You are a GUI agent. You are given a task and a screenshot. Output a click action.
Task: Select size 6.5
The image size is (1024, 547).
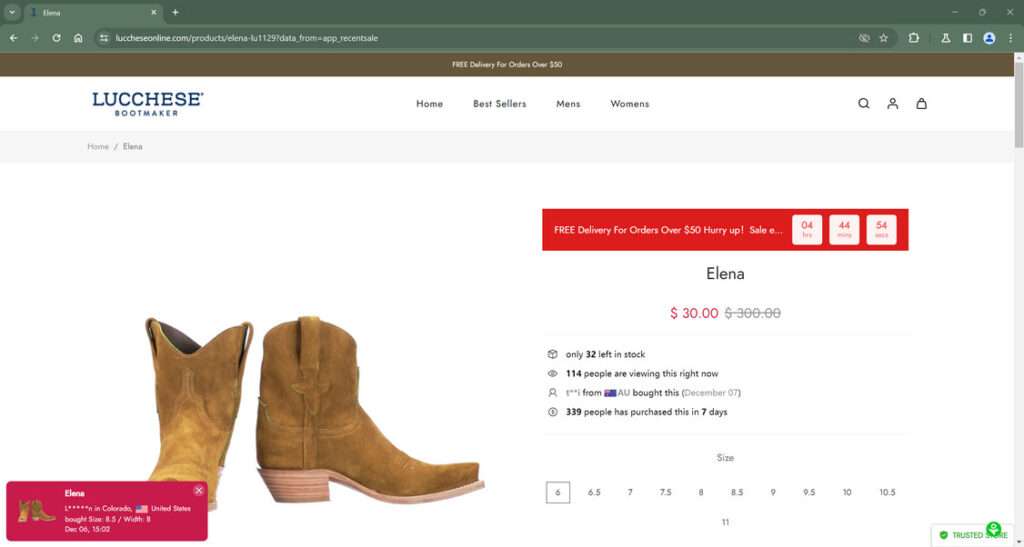click(594, 492)
